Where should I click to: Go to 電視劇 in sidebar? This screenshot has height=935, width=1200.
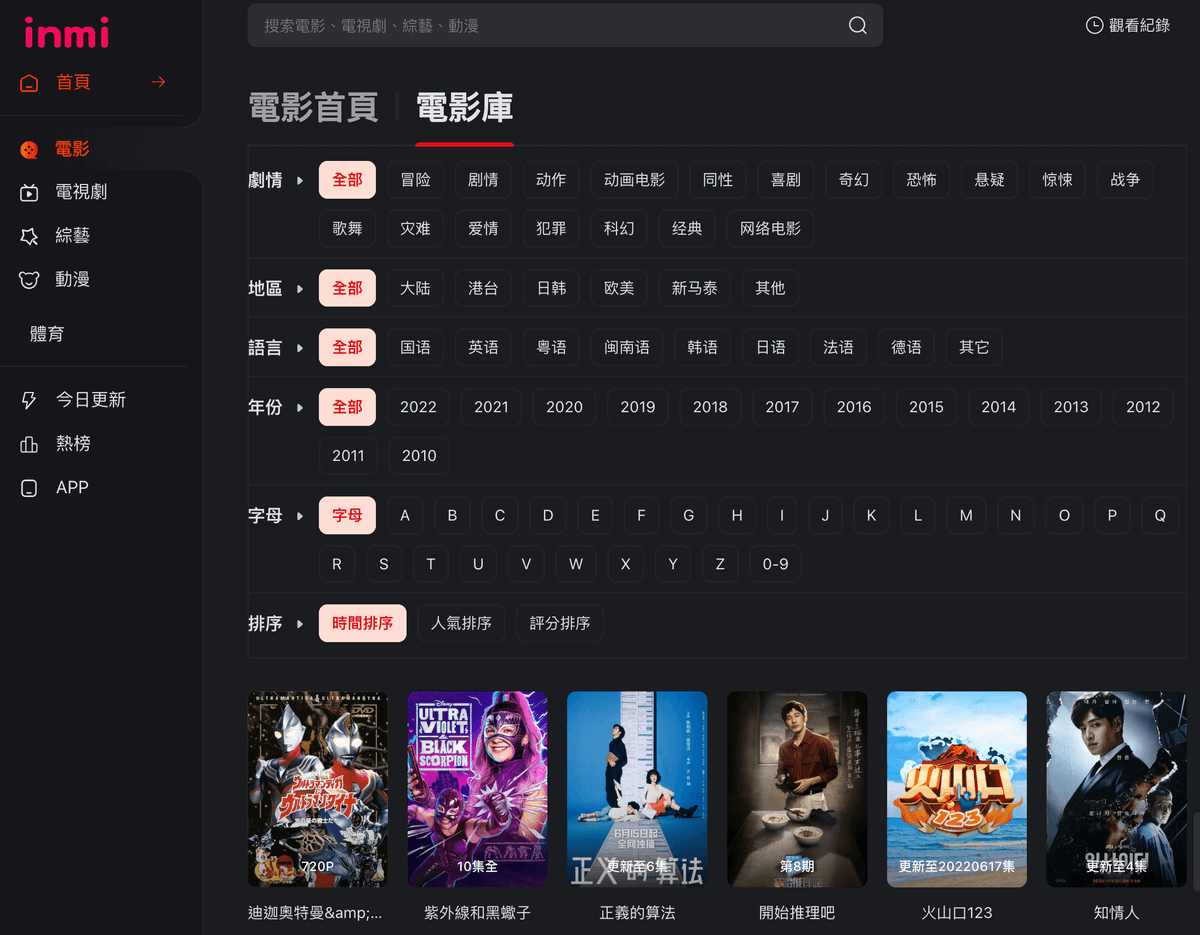tap(81, 192)
